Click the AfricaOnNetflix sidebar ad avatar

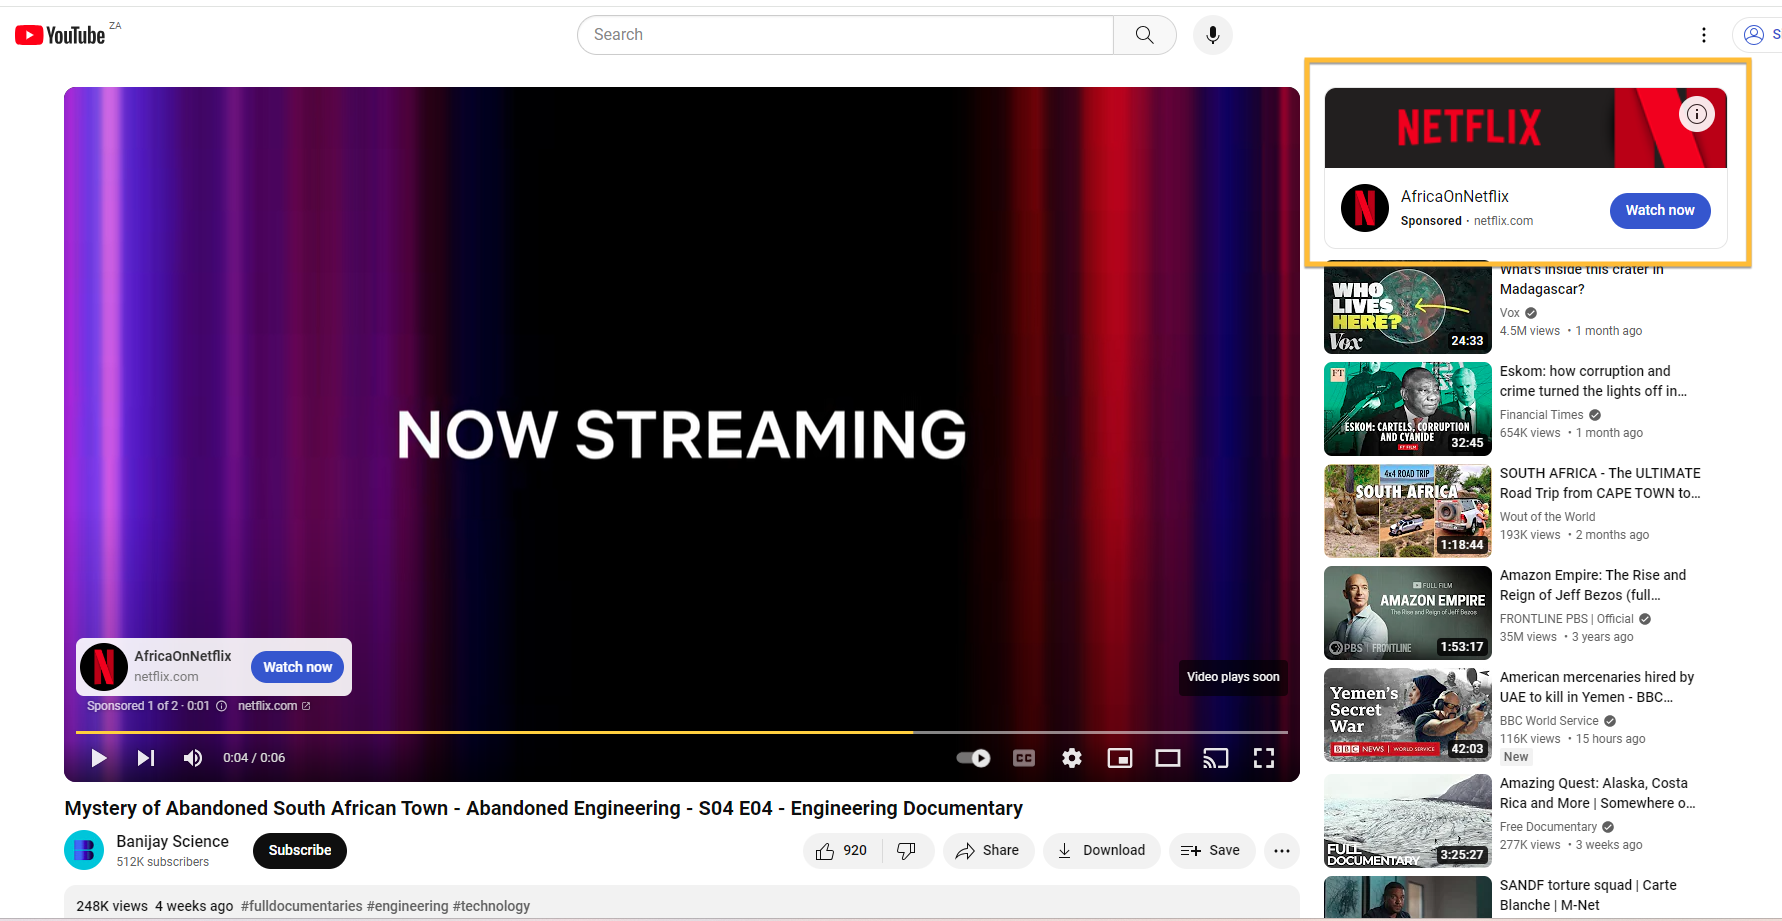click(1365, 208)
